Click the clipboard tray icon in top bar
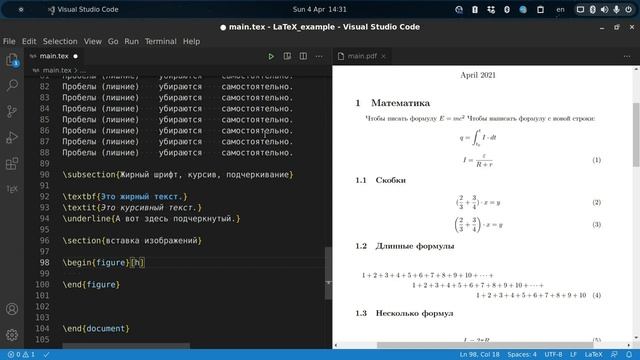 tap(540, 9)
